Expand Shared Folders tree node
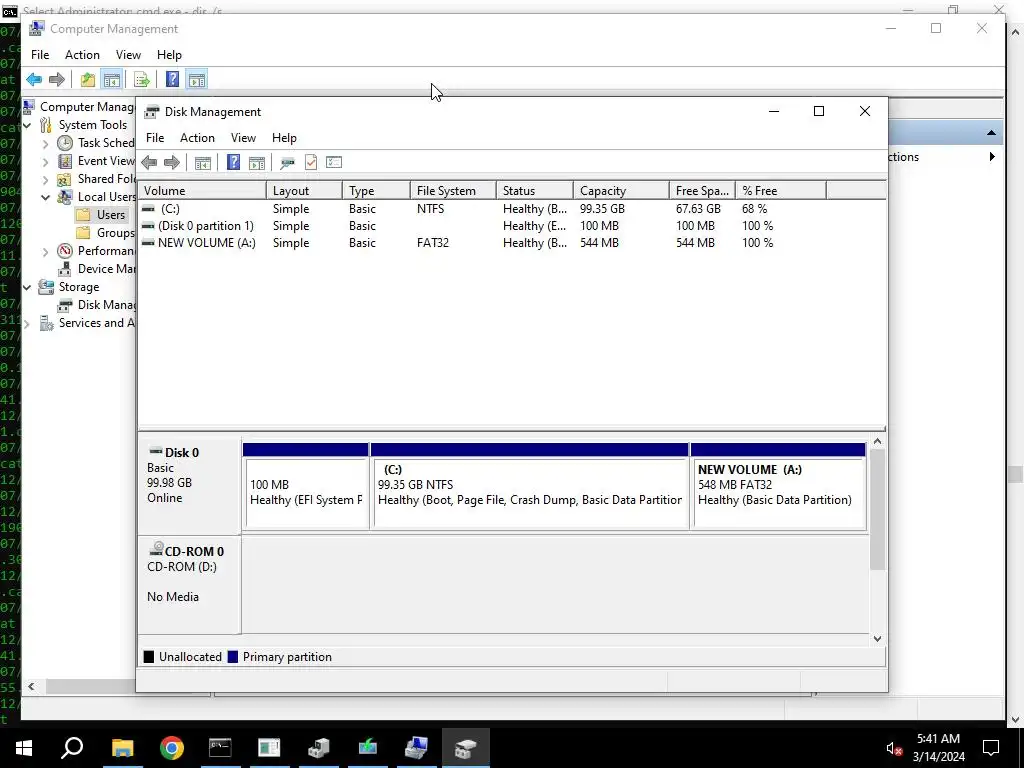This screenshot has height=768, width=1024. click(x=45, y=179)
